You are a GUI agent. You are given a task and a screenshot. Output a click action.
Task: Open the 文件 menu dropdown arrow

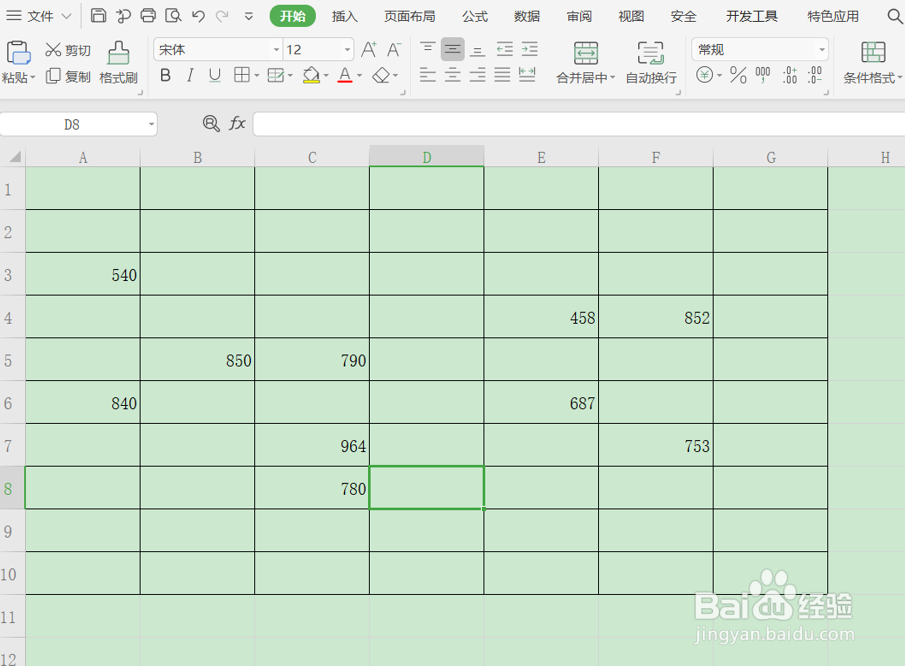click(x=66, y=16)
